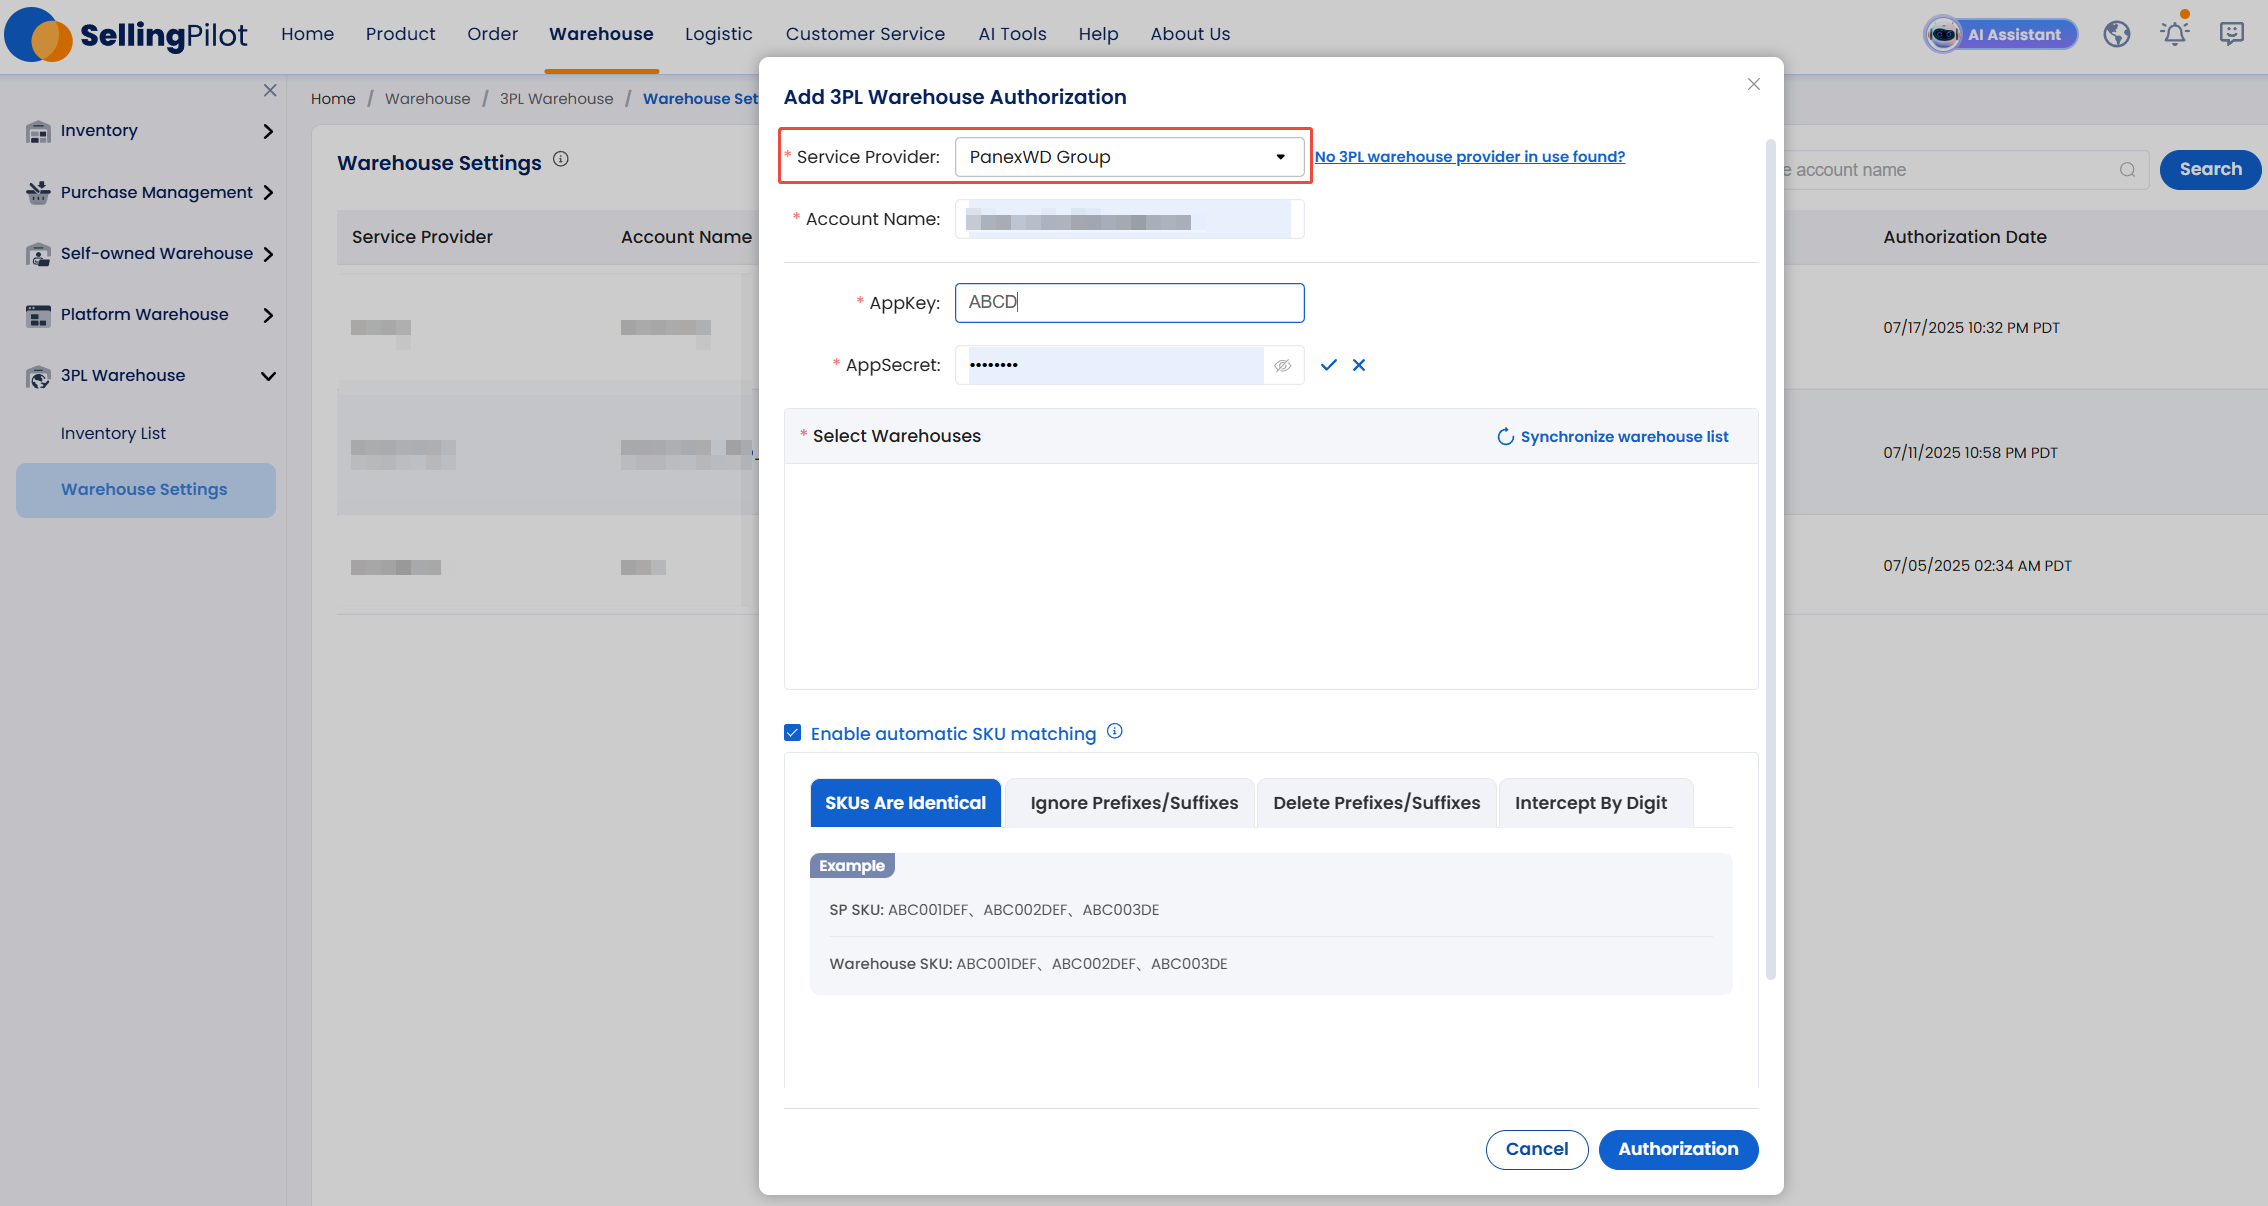
Task: Click the dialog vertical scrollbar
Action: point(1770,560)
